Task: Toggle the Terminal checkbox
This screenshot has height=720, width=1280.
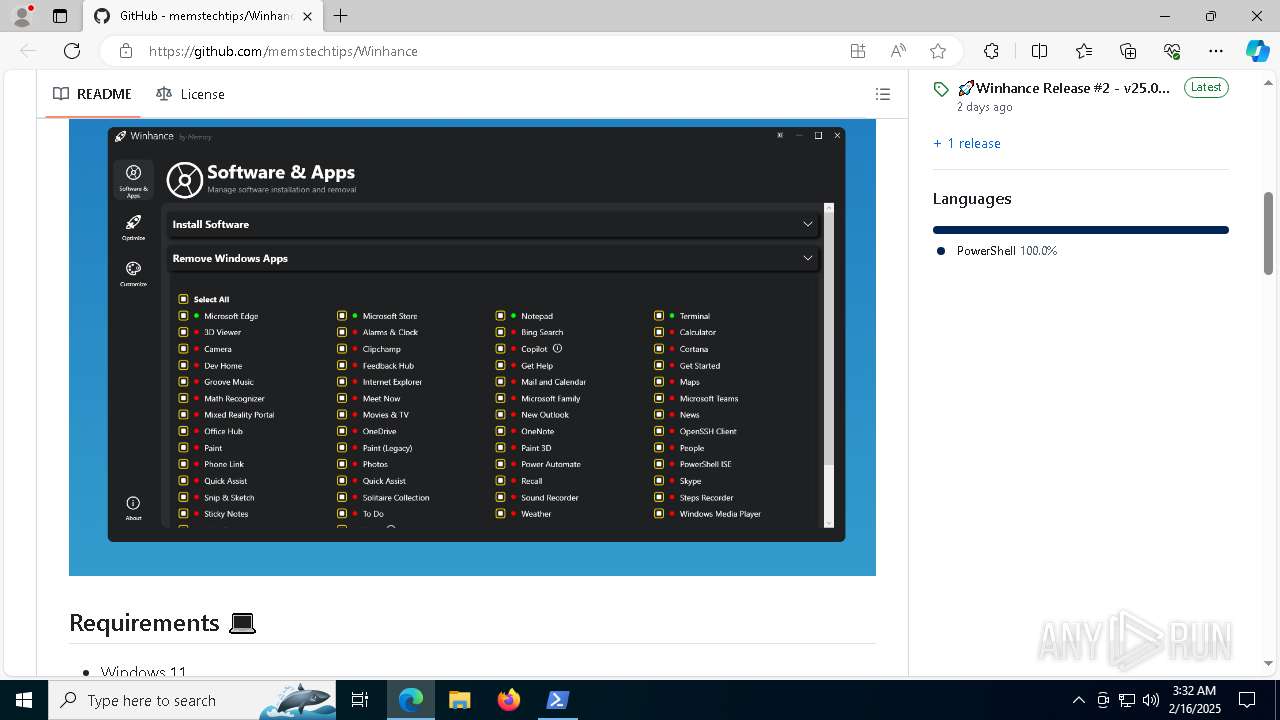Action: coord(659,316)
